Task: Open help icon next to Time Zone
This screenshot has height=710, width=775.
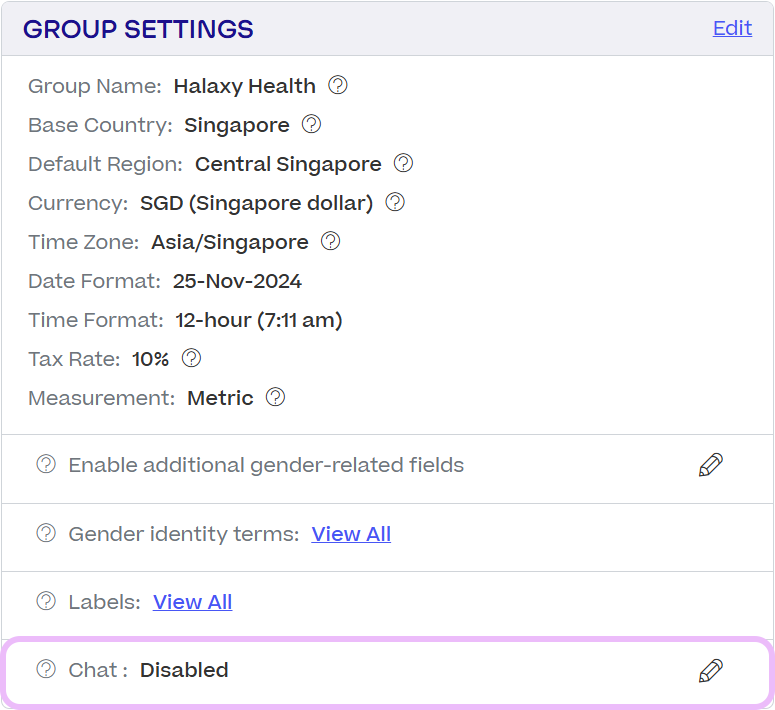Action: coord(331,241)
